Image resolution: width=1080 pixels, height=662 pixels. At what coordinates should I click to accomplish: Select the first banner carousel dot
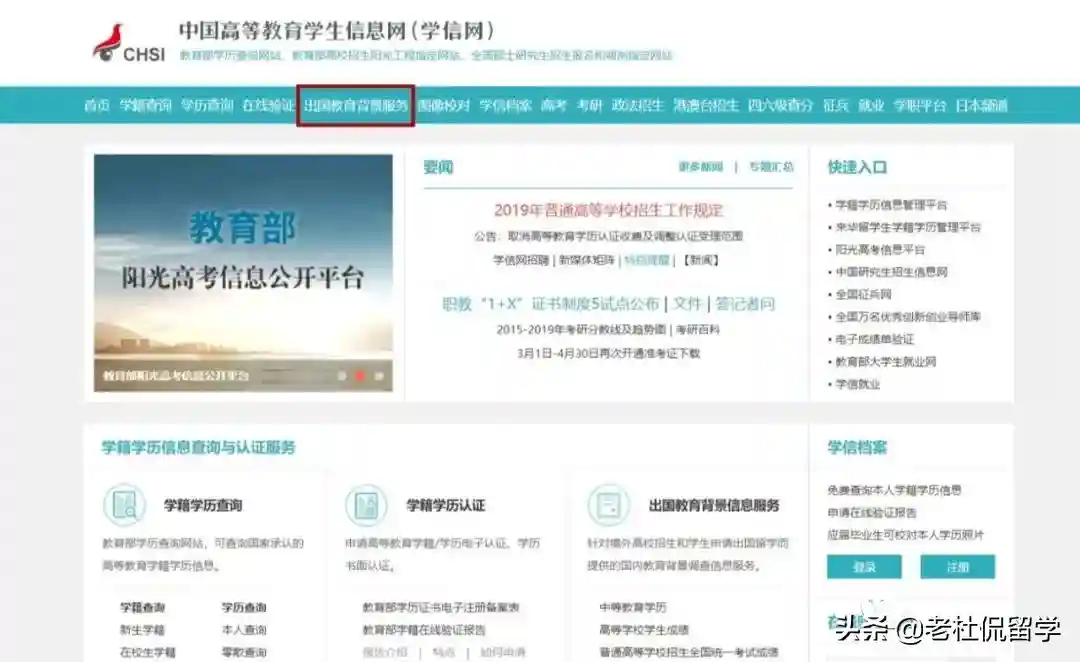click(341, 376)
